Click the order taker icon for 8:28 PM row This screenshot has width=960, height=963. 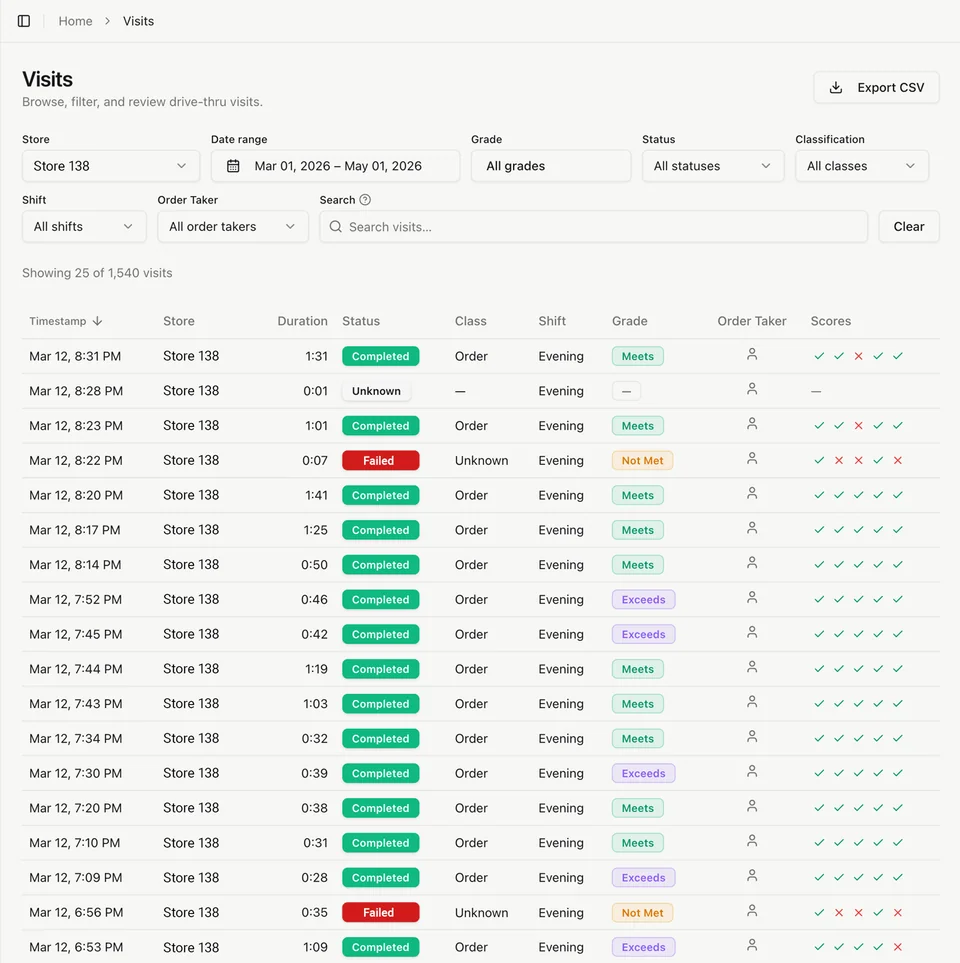click(752, 389)
